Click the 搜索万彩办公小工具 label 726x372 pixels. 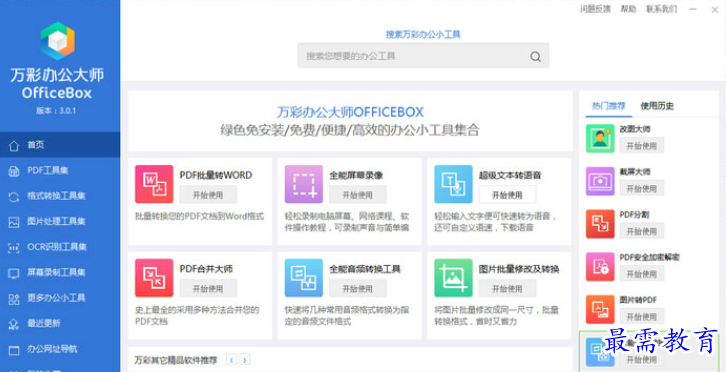point(423,34)
